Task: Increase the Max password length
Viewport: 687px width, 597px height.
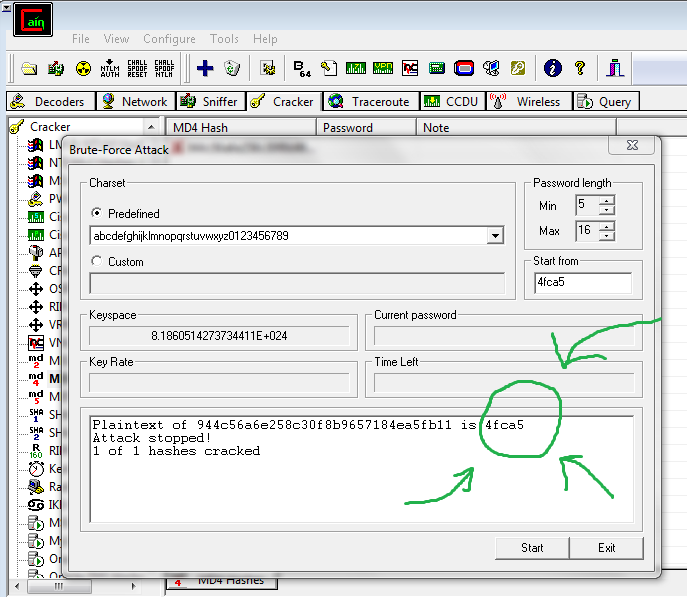Action: pos(606,226)
